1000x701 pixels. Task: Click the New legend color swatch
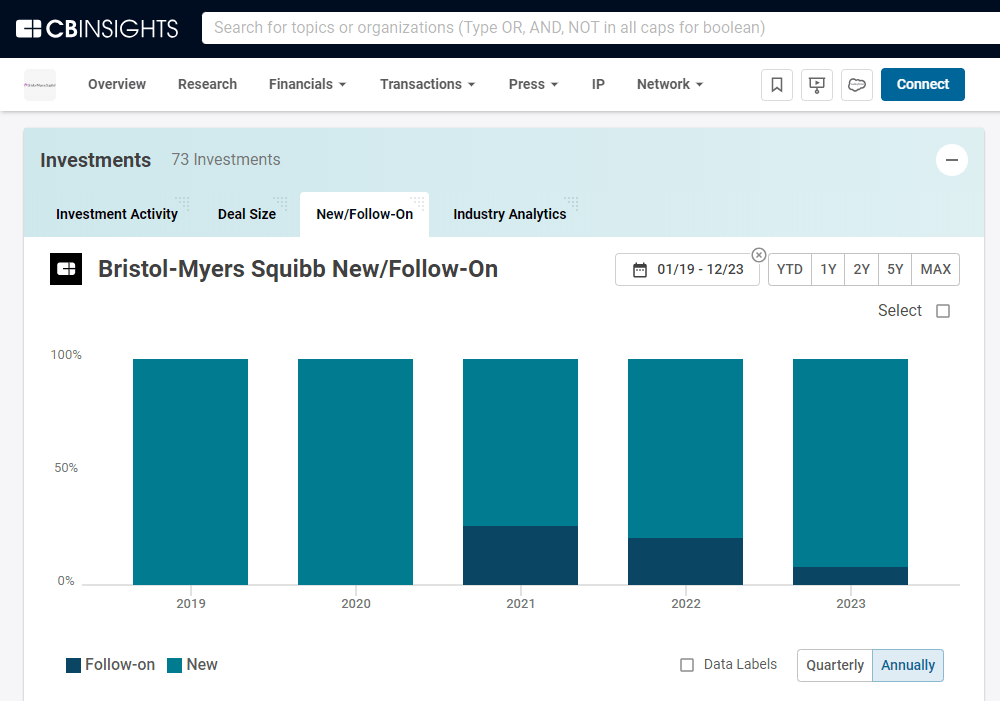click(x=175, y=665)
